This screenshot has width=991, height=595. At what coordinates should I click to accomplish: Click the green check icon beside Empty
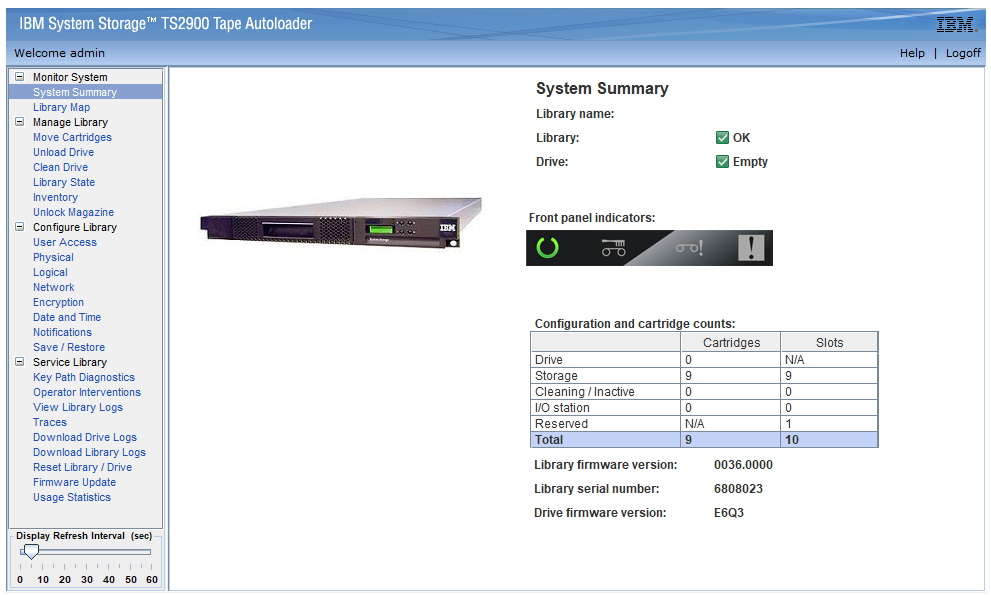pos(722,161)
